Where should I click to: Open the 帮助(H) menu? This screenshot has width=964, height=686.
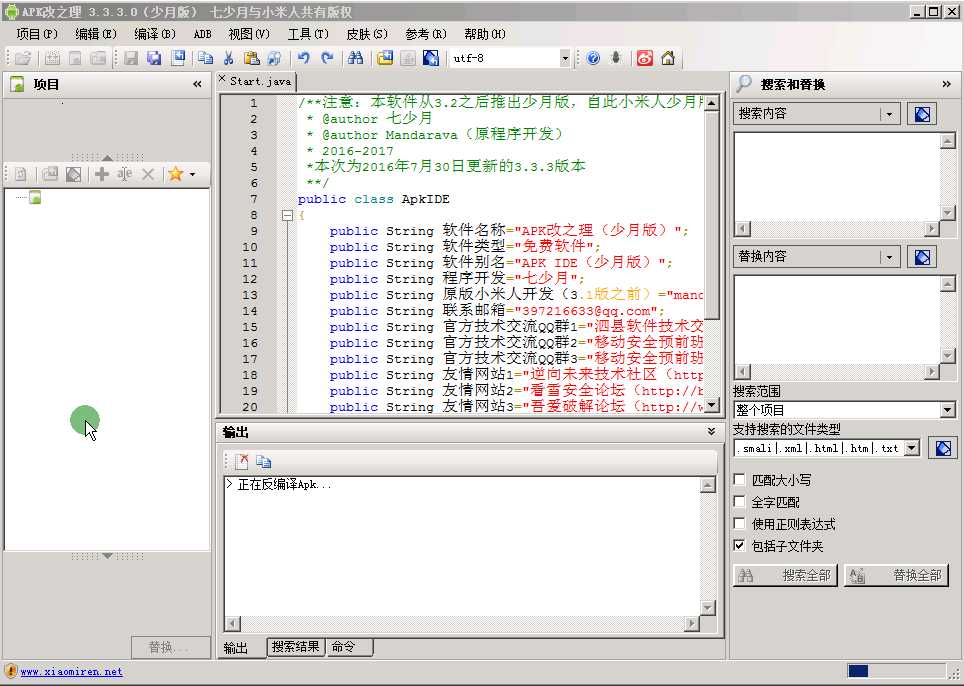(x=485, y=34)
